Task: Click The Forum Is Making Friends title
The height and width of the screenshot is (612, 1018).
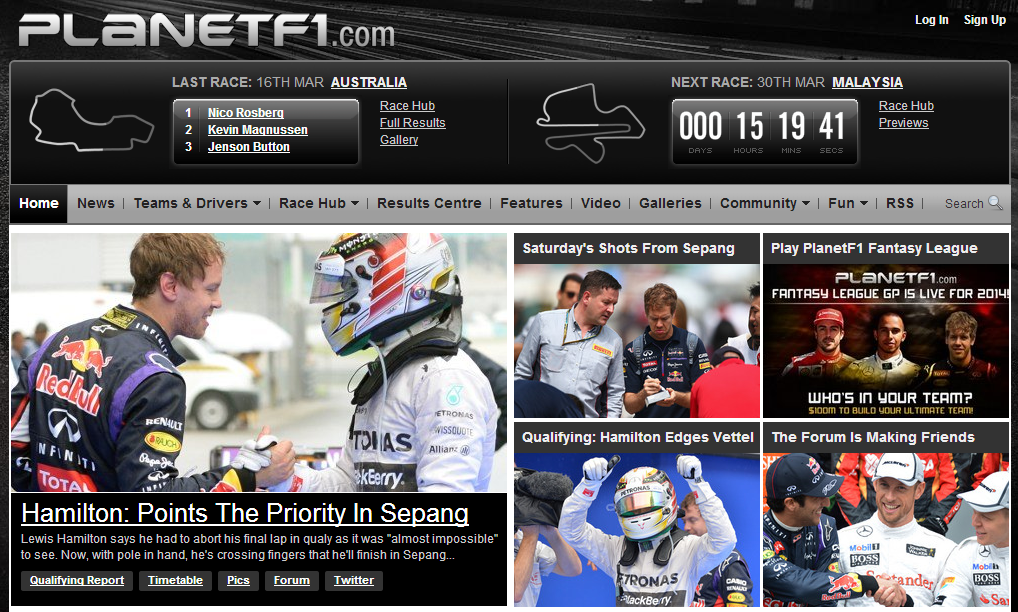Action: 873,437
